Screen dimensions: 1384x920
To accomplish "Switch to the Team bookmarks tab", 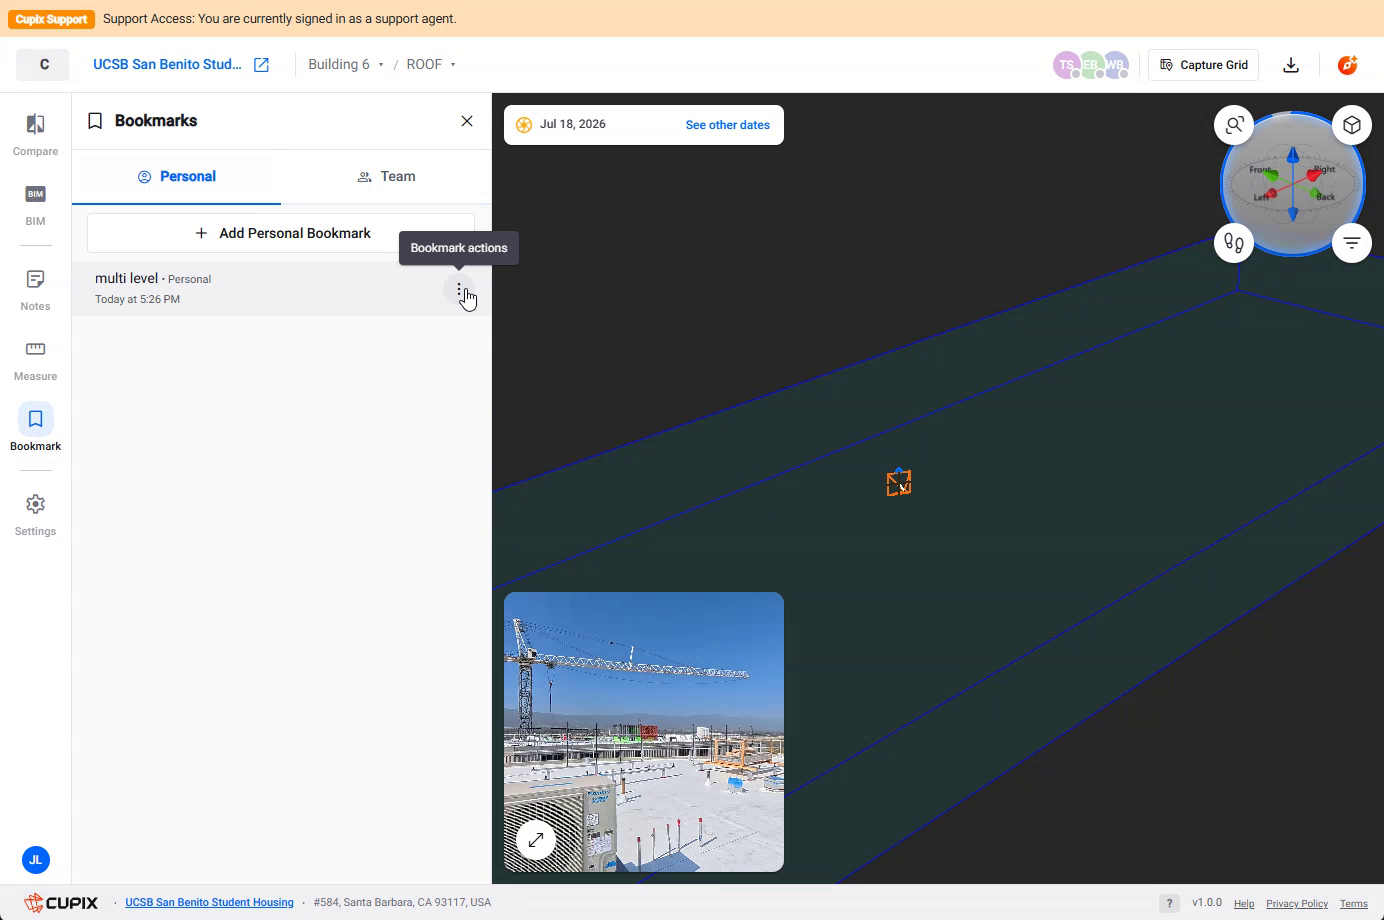I will tap(386, 177).
